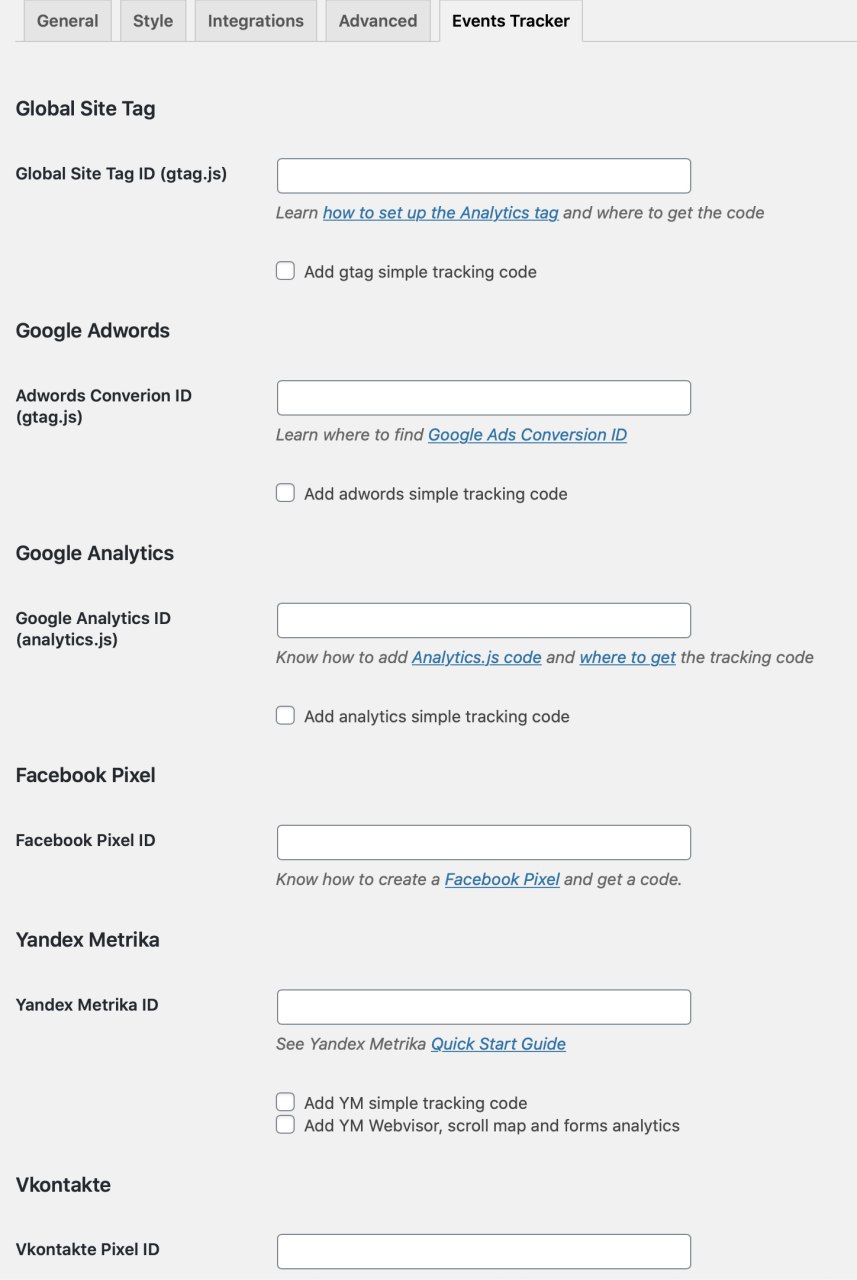Viewport: 857px width, 1280px height.
Task: Open the Quick Start Guide link
Action: tap(499, 1044)
